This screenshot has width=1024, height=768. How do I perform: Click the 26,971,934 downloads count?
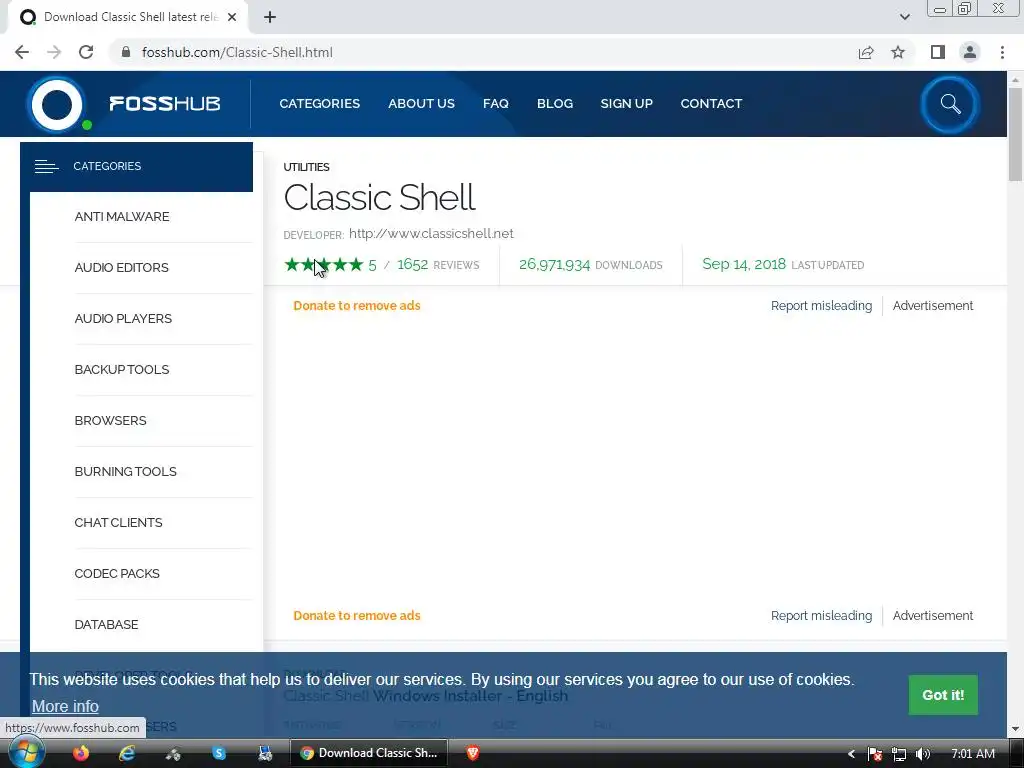[x=554, y=264]
